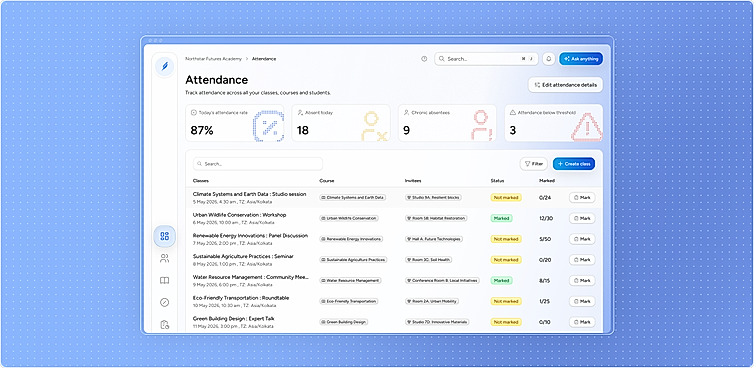Screen dimensions: 754x368
Task: Click the top Search field with magnifier
Action: [x=486, y=59]
